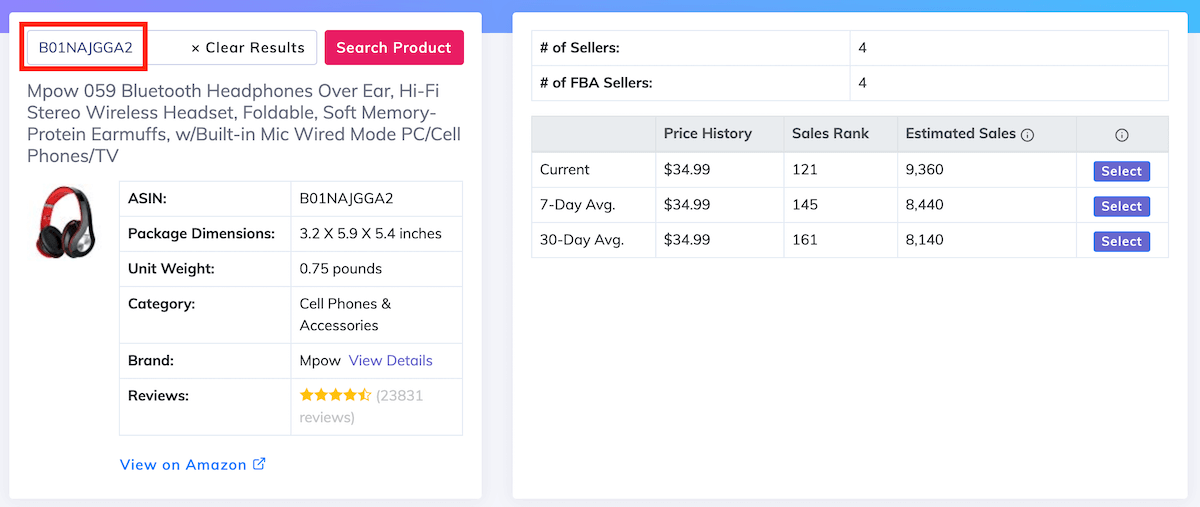Click the 30-day estimated sales 8,140

pyautogui.click(x=925, y=239)
